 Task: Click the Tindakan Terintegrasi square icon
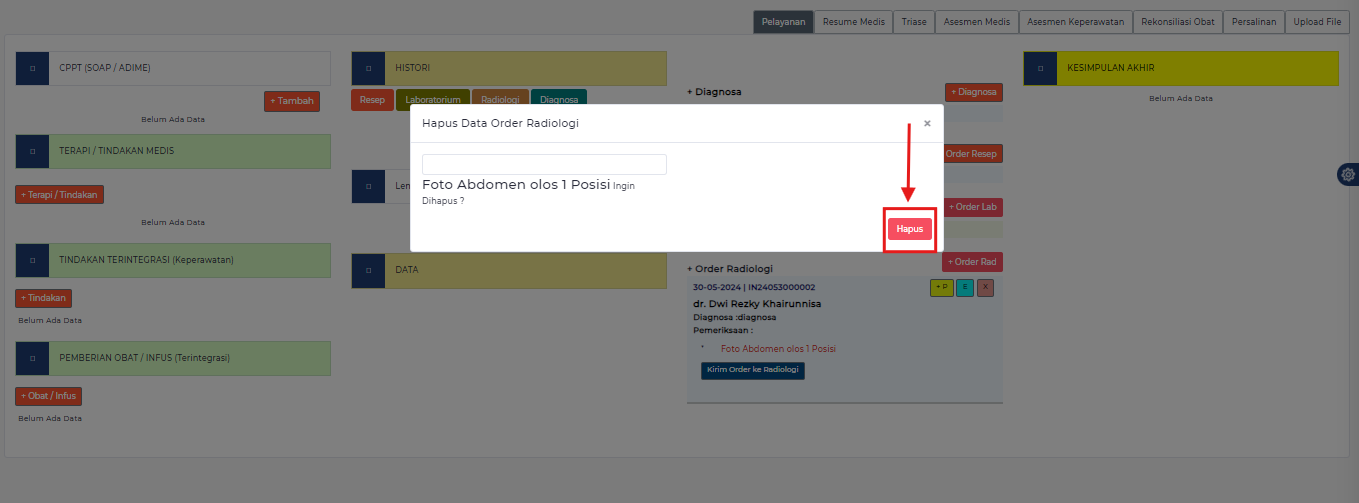pos(32,260)
